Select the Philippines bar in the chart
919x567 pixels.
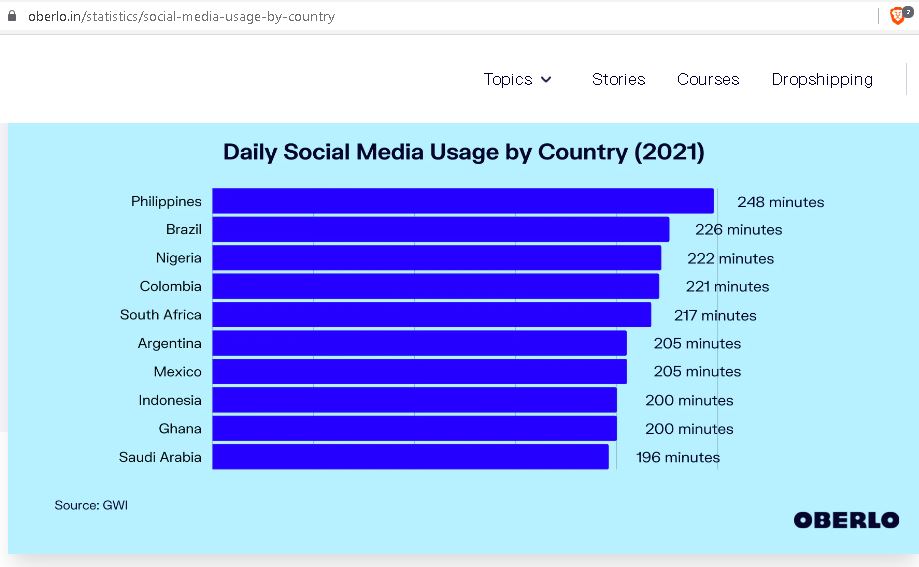[462, 201]
